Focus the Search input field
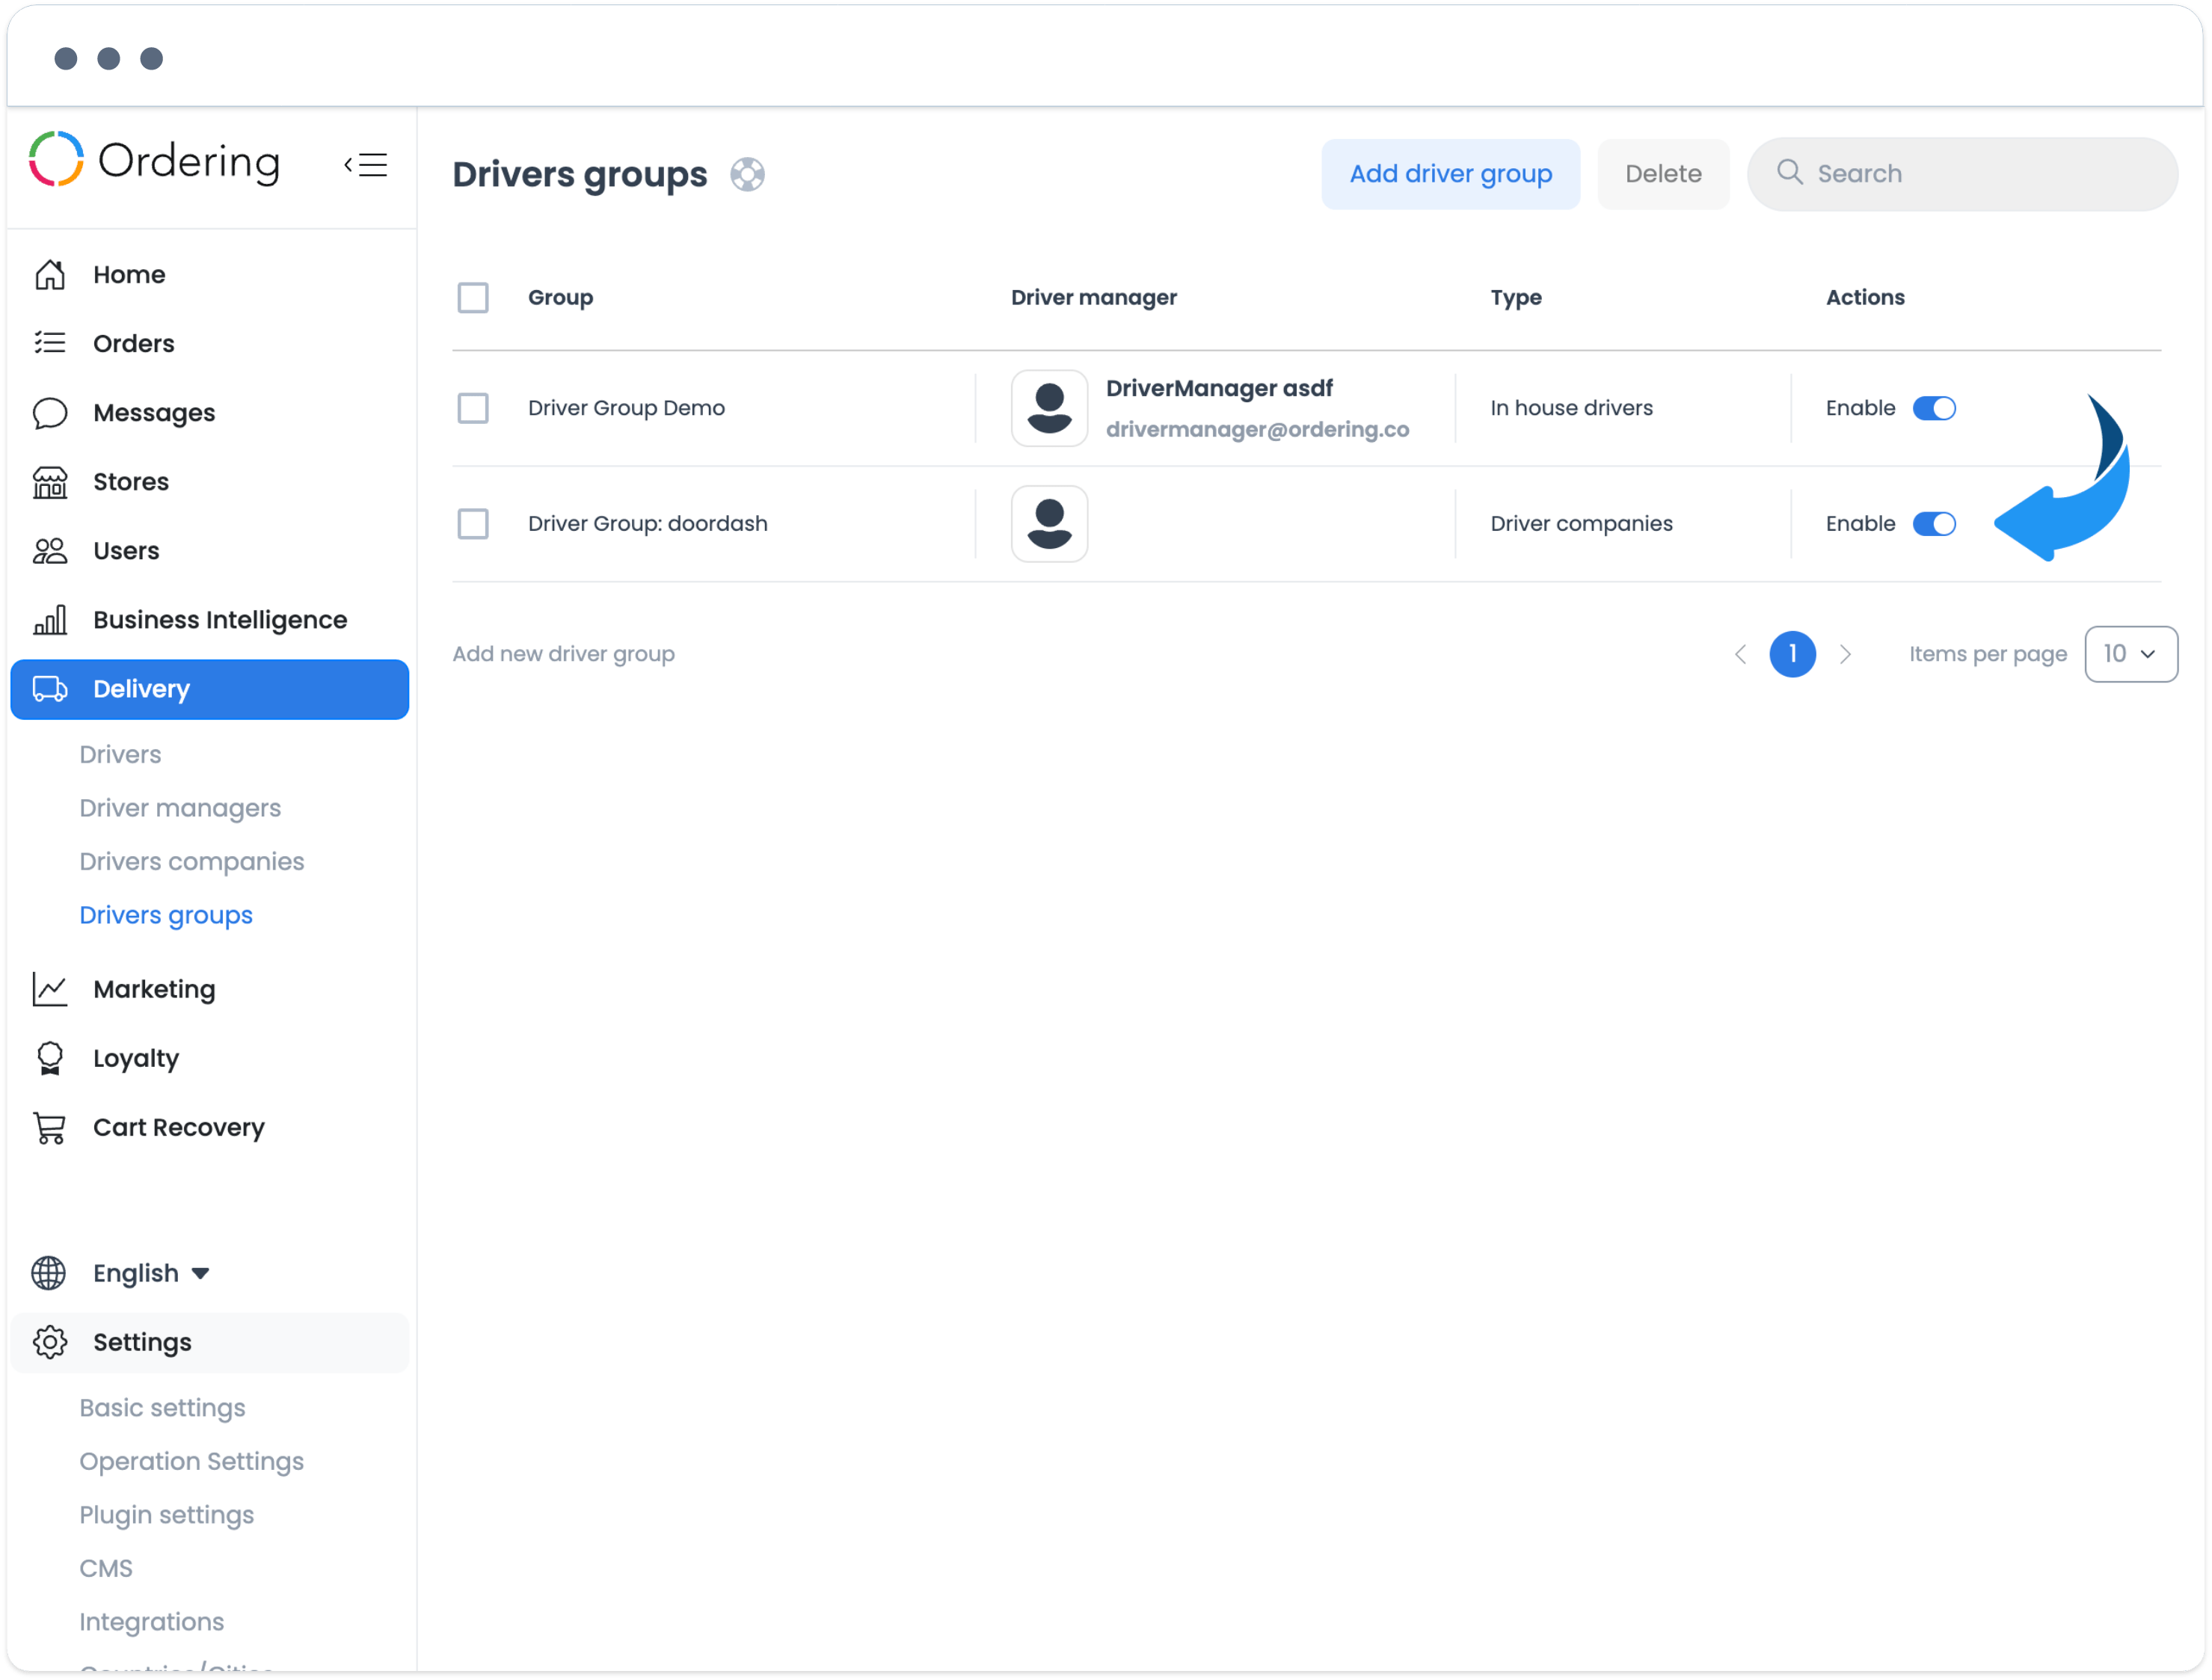Screen dimensions: 2212x1680 point(1962,174)
